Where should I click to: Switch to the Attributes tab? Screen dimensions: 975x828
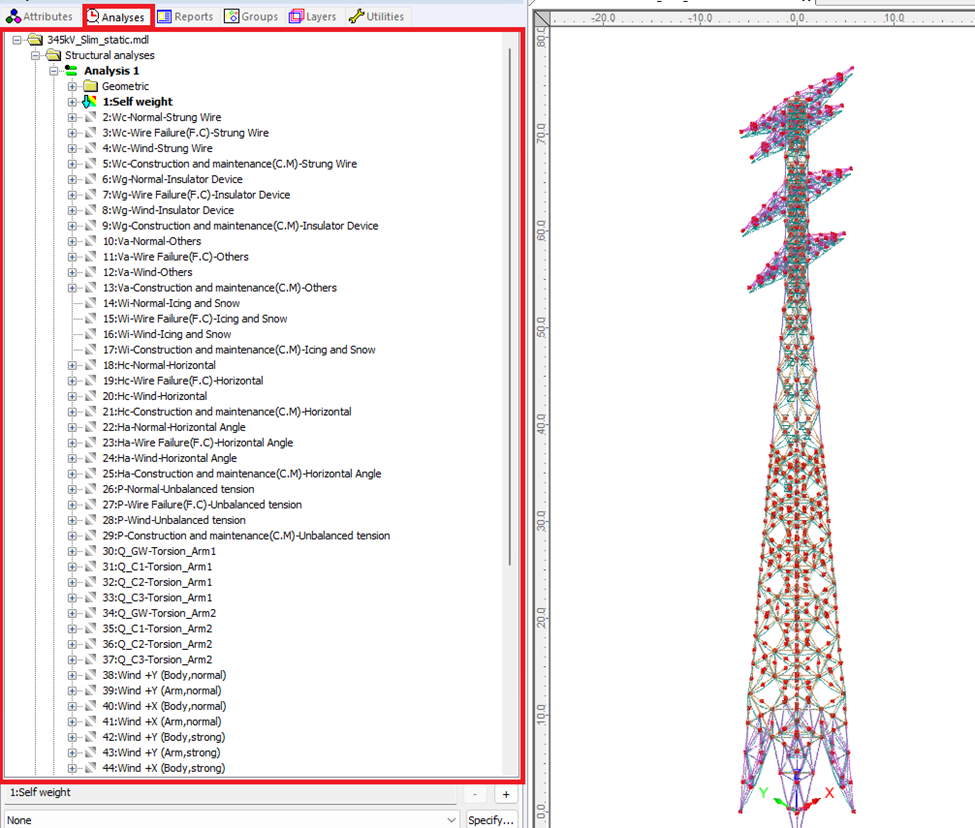(39, 17)
